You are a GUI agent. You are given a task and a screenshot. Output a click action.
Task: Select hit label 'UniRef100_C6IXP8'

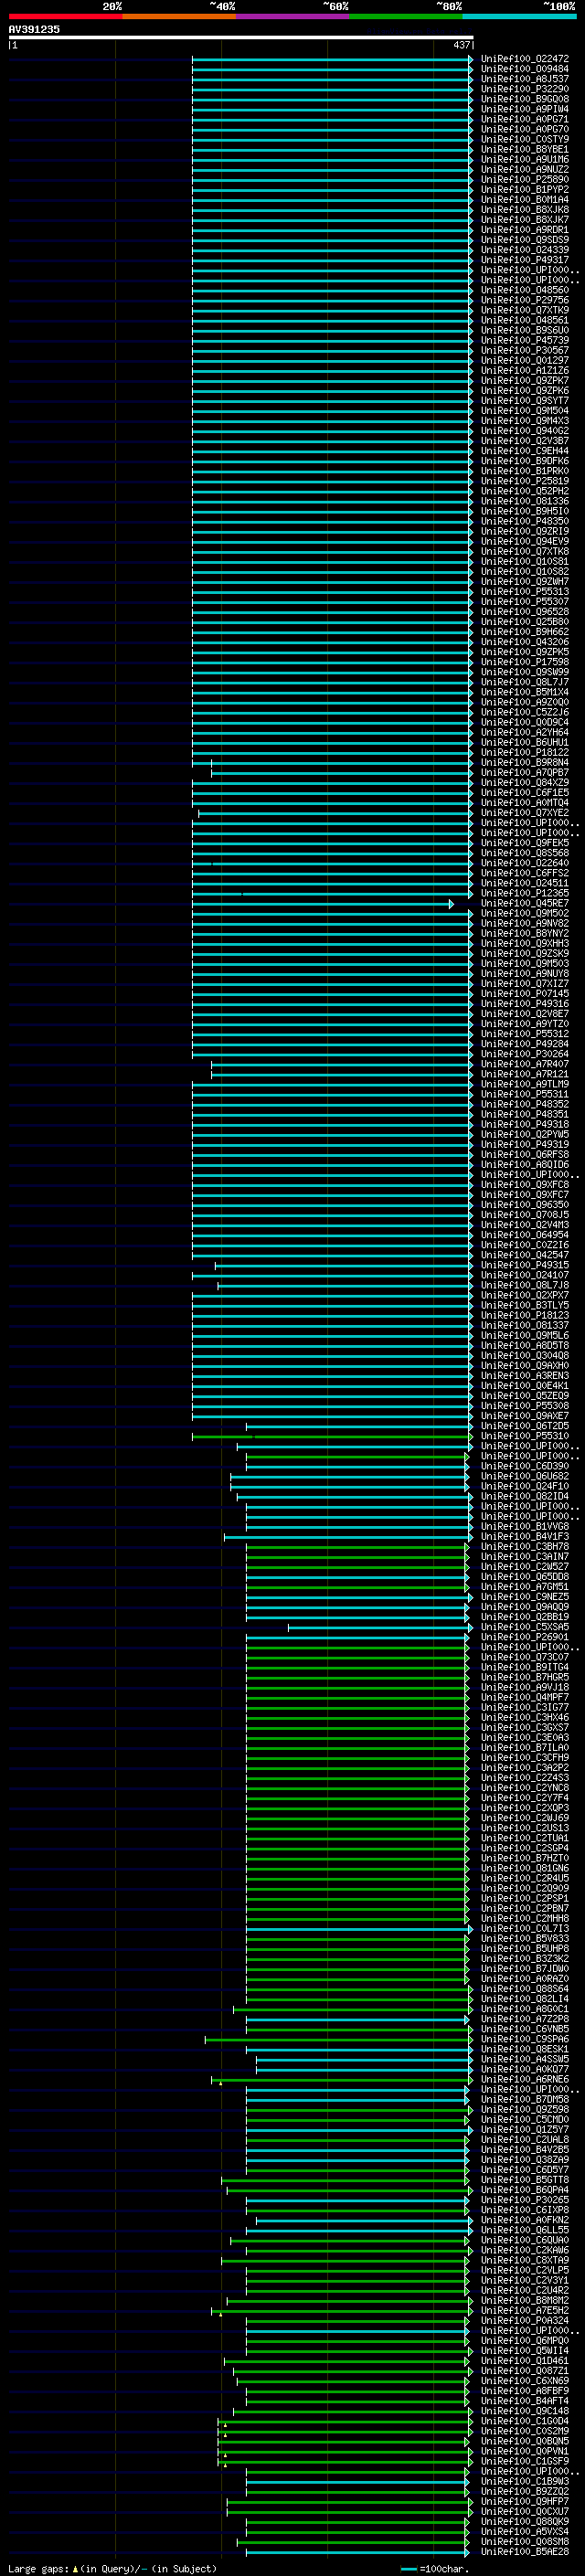pos(525,2210)
